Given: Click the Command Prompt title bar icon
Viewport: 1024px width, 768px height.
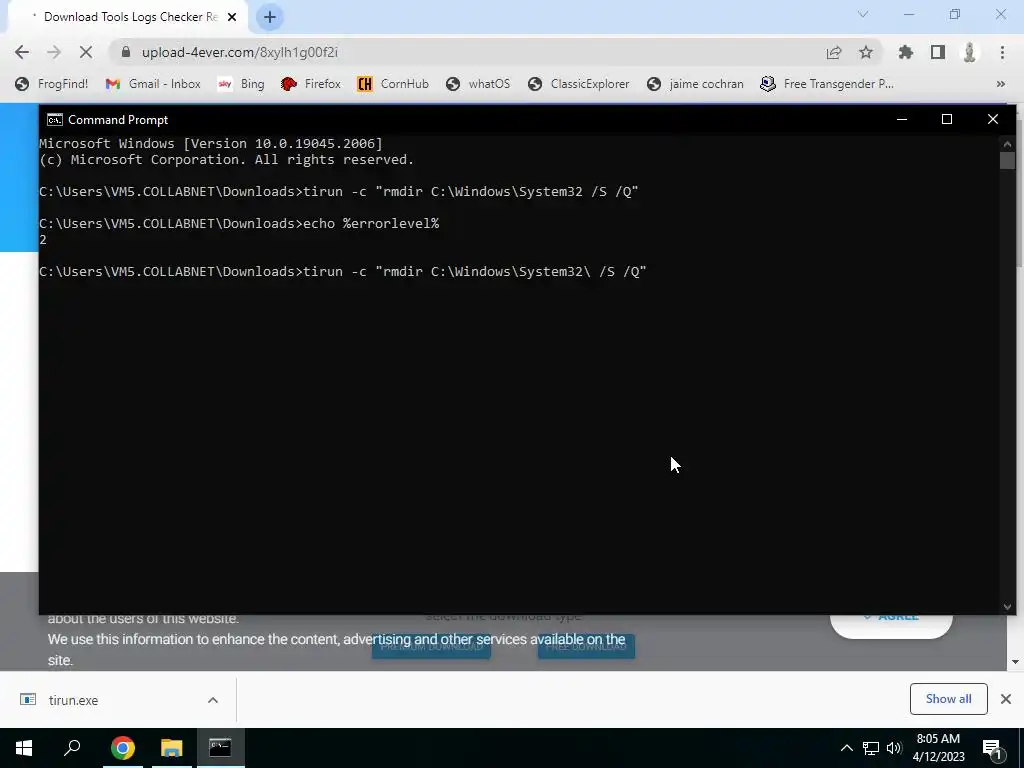Looking at the screenshot, I should point(55,120).
